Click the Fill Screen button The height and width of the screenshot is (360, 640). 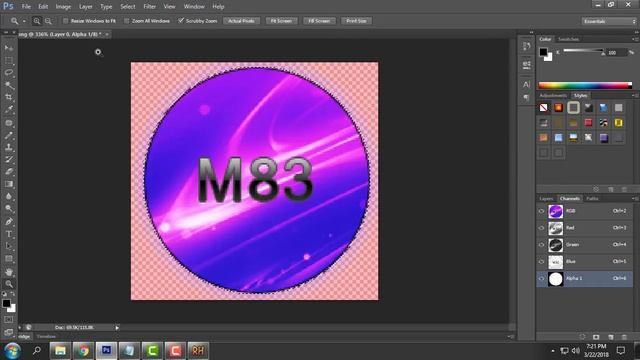click(319, 21)
